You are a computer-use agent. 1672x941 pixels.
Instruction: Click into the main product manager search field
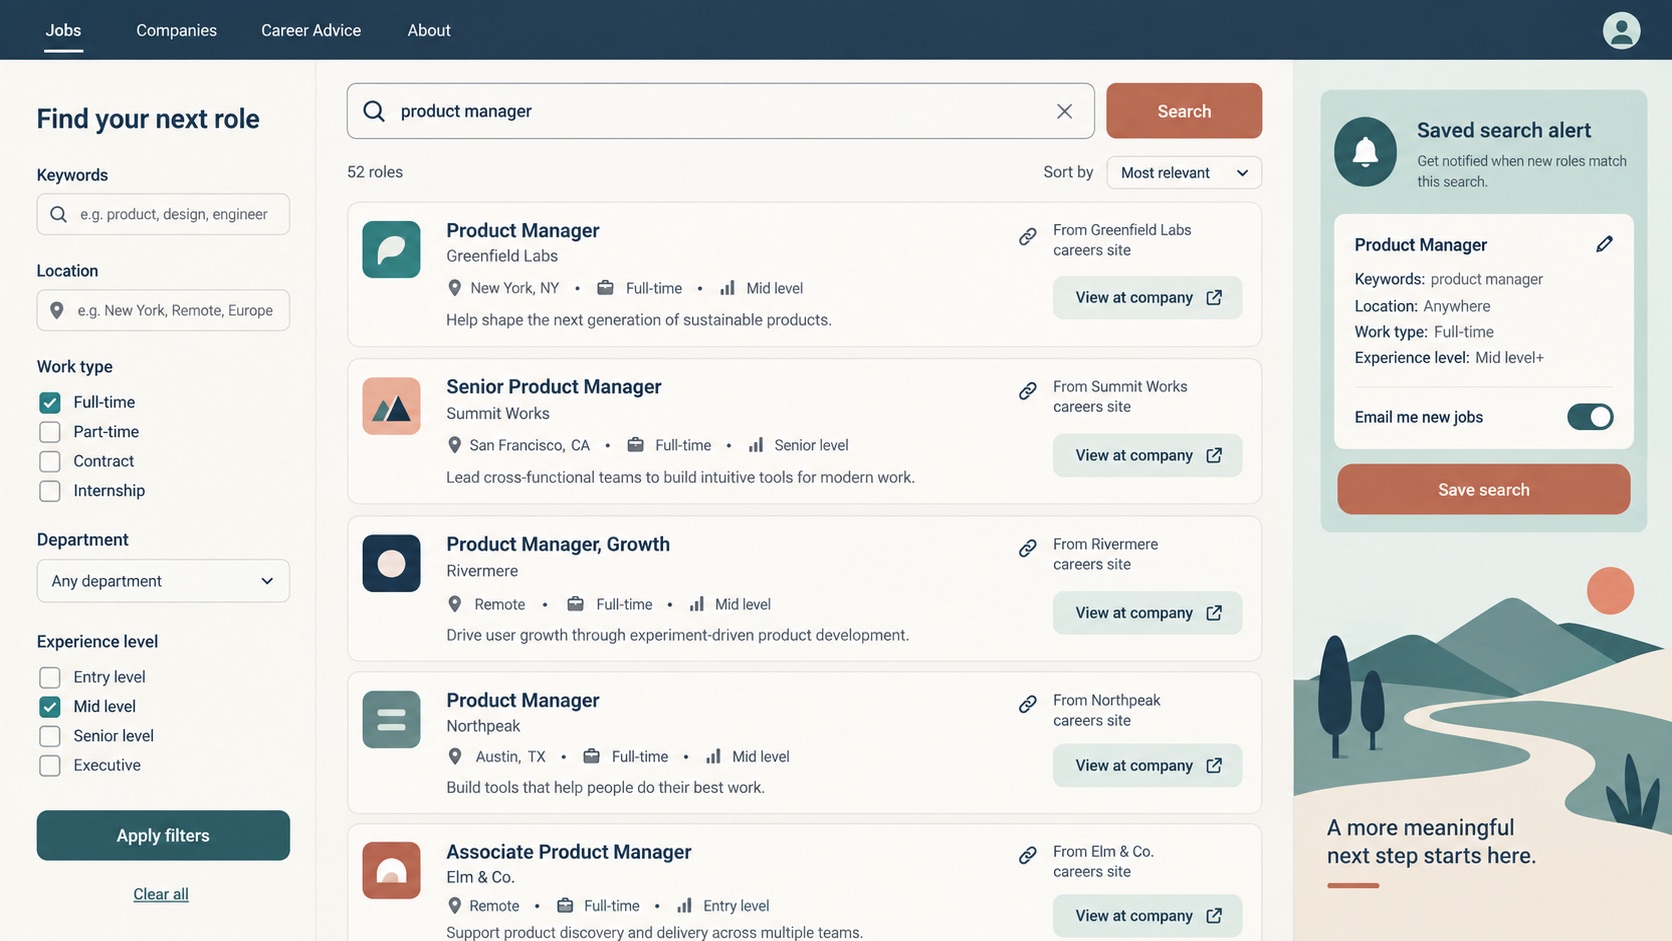pyautogui.click(x=720, y=111)
